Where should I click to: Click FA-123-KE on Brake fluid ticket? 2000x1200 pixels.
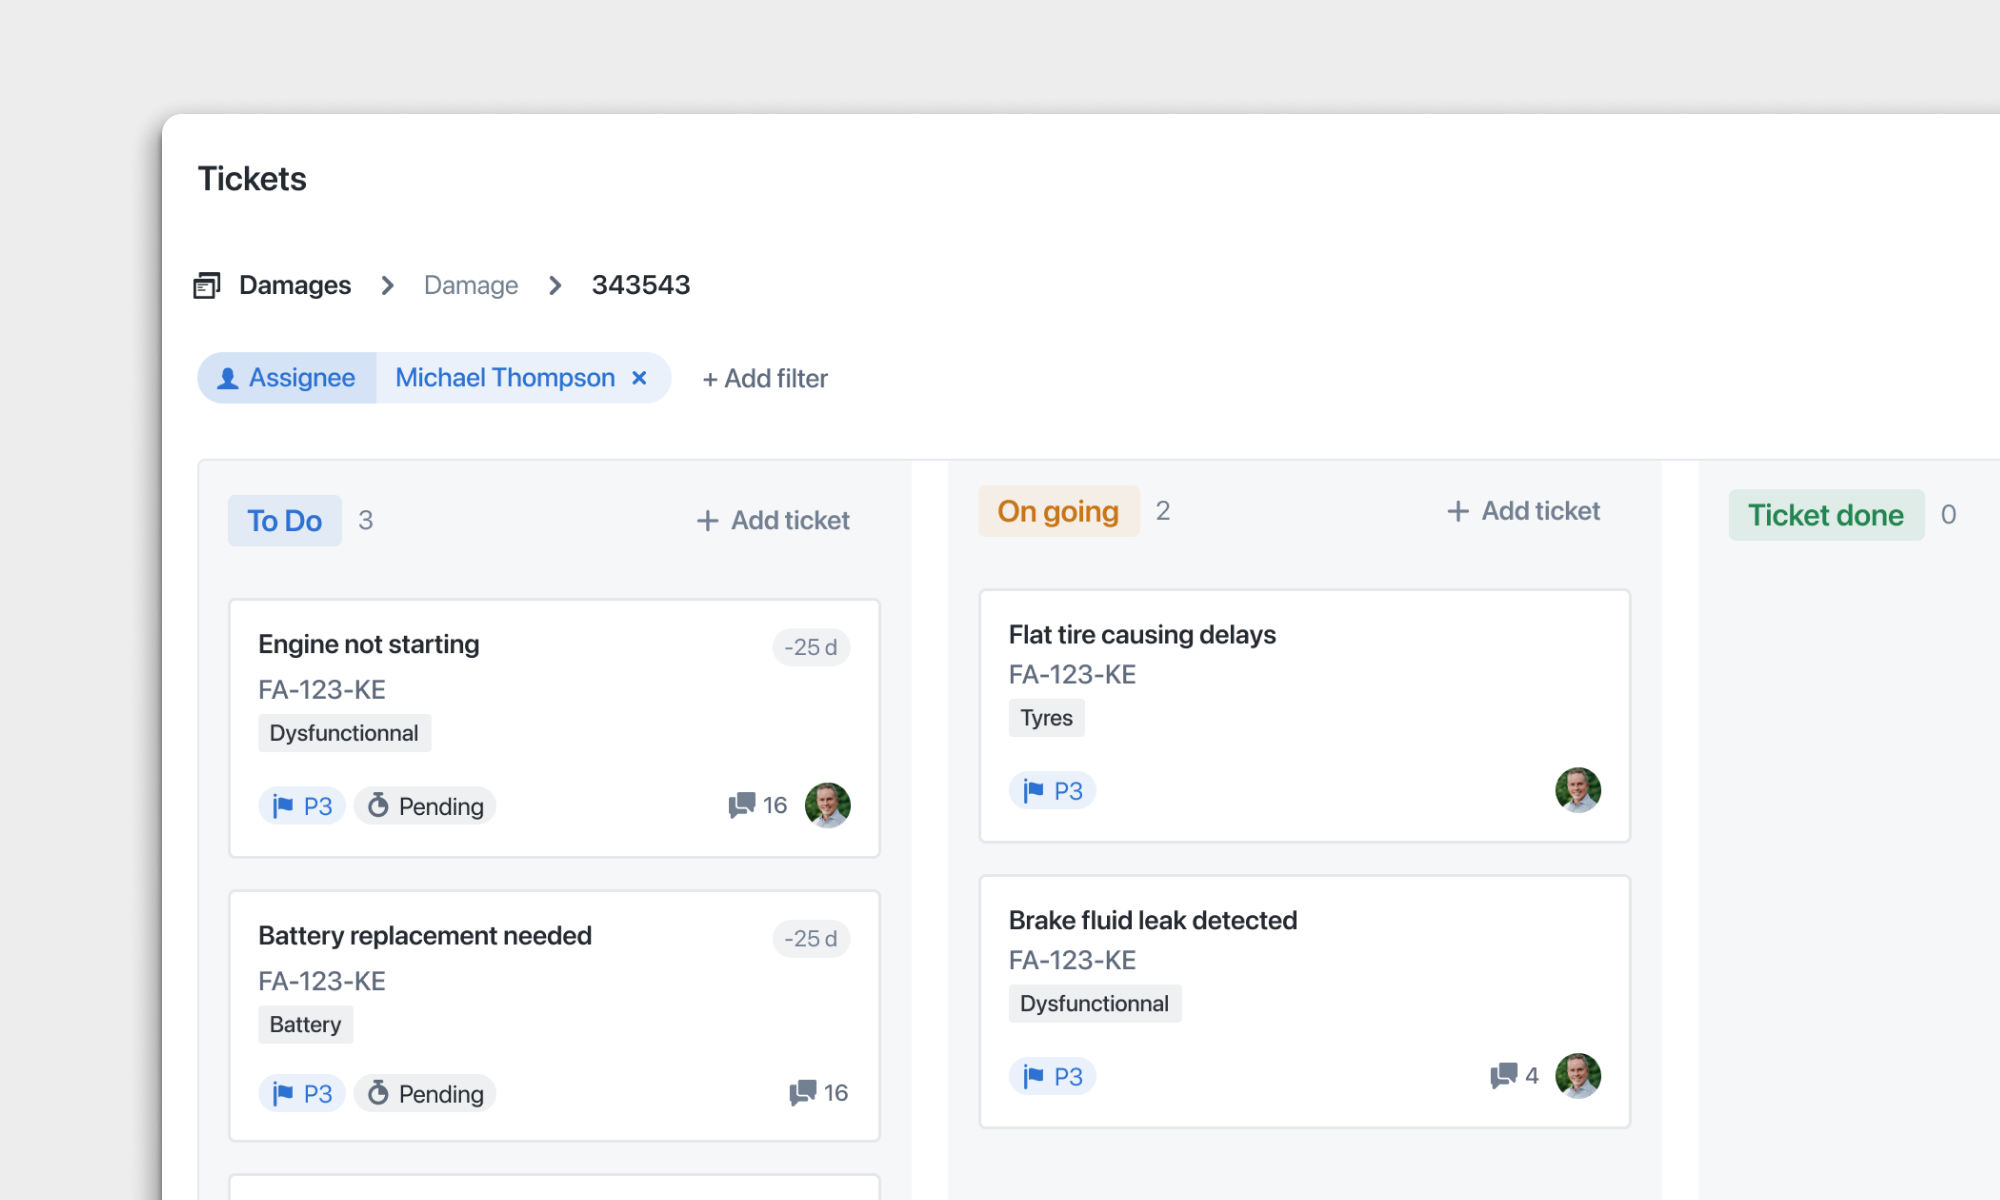tap(1072, 961)
